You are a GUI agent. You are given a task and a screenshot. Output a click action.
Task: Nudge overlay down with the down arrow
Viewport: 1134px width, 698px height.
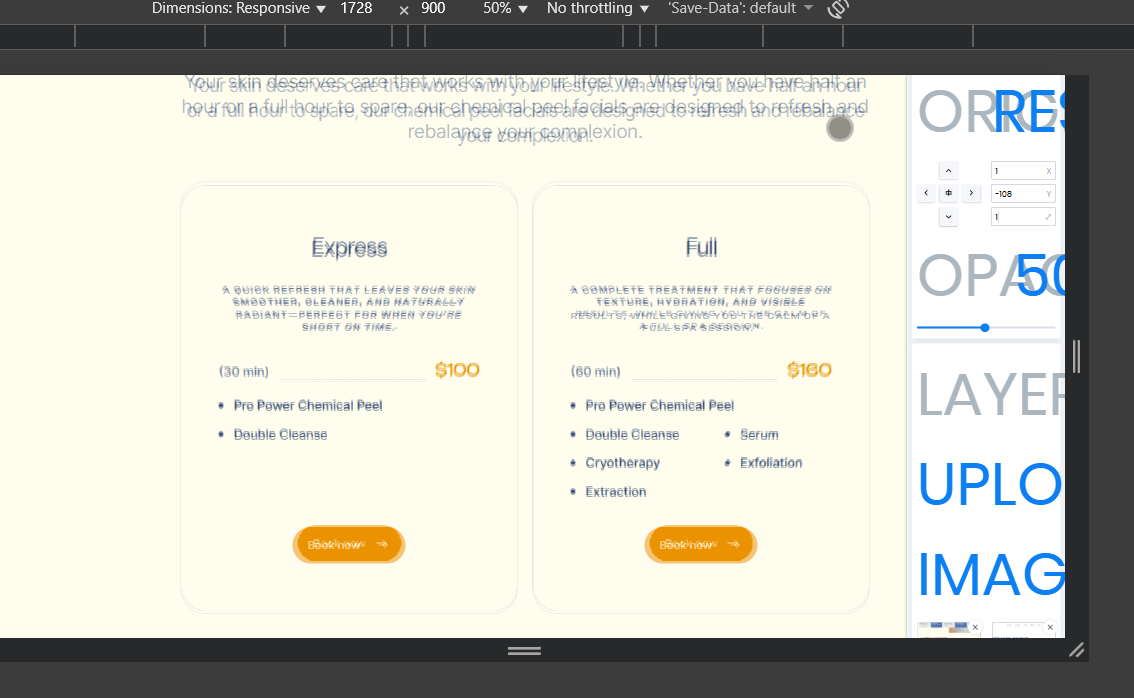coord(948,216)
